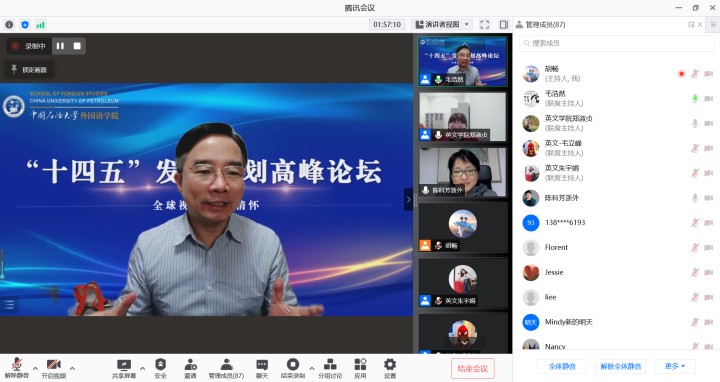720x382 pixels.
Task: Open the 更多 dropdown in member panel
Action: coord(675,366)
